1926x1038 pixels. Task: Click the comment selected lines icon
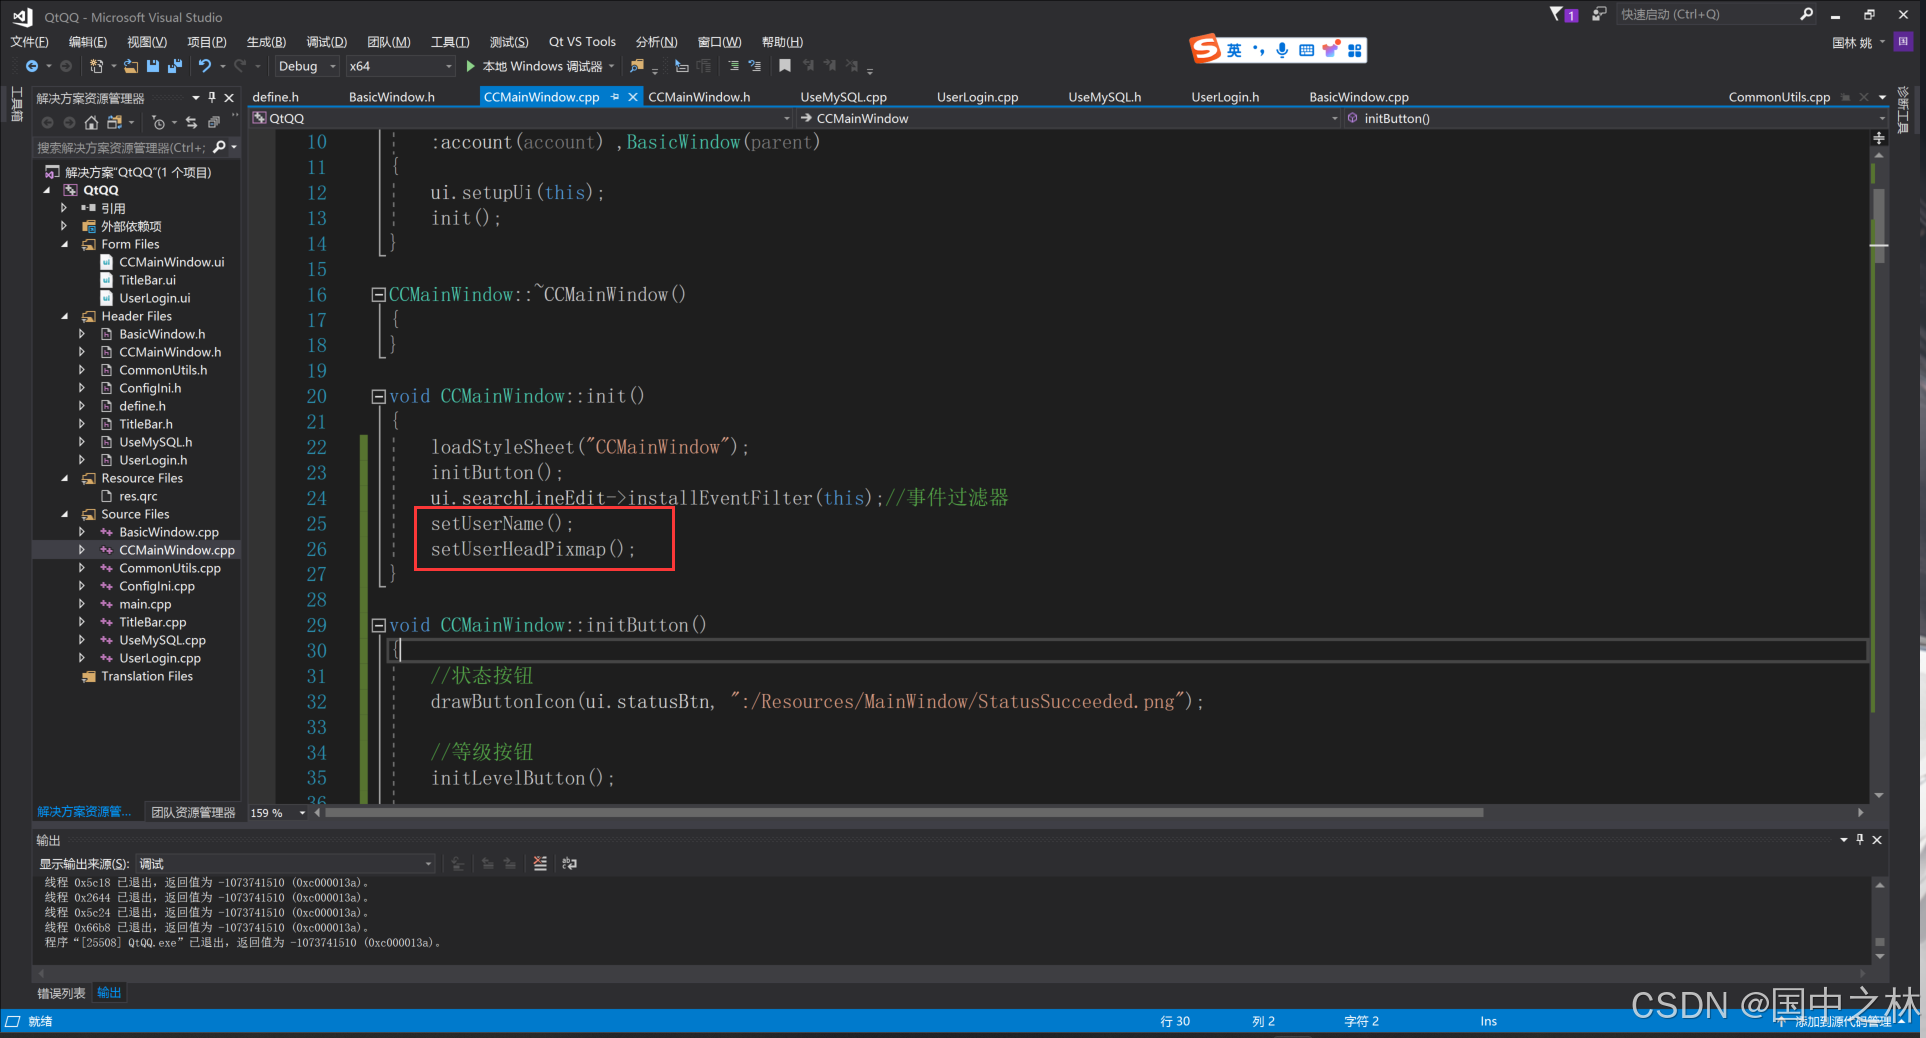tap(733, 66)
